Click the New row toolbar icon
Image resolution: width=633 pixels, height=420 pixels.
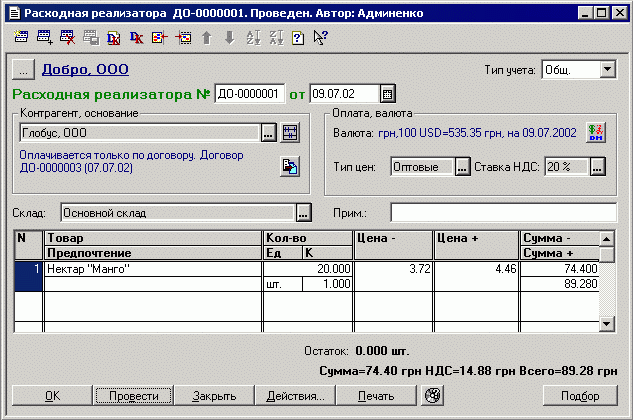[x=21, y=38]
